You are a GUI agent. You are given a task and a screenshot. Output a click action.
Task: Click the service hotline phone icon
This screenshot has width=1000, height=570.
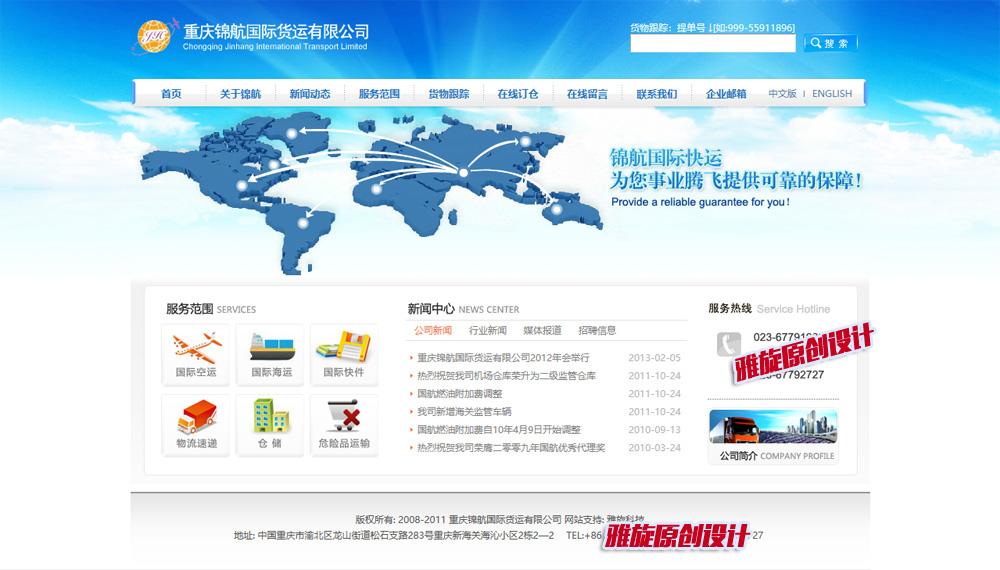728,344
